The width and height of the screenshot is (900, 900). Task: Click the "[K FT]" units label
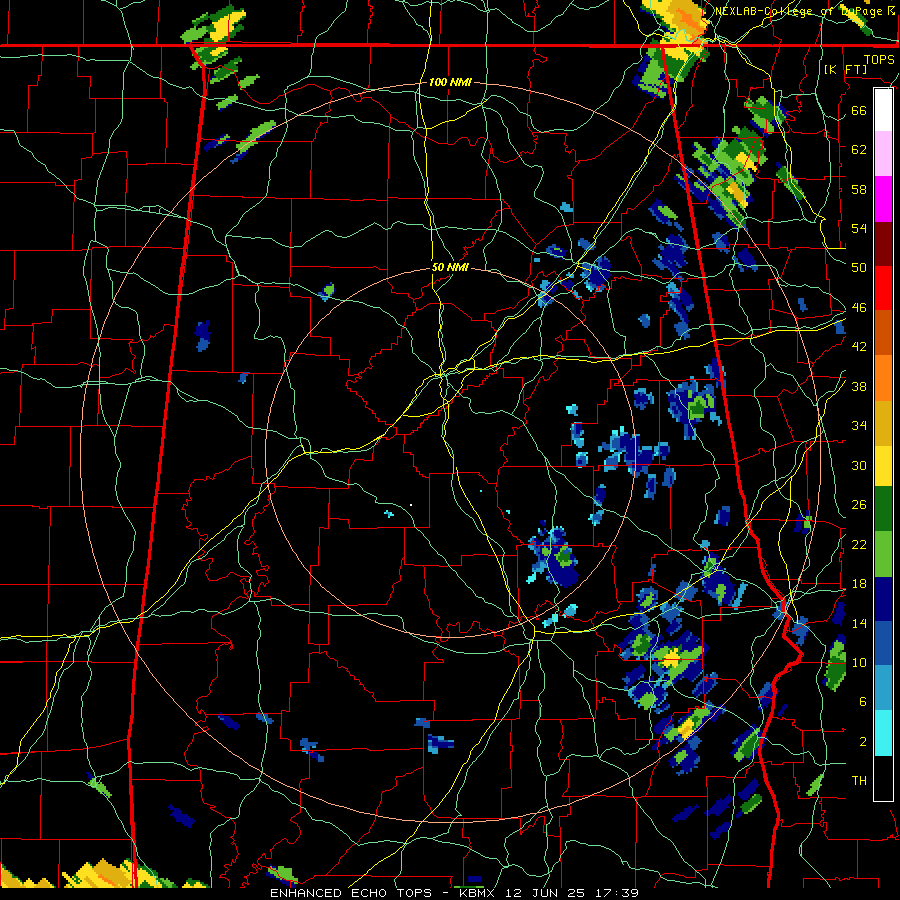coord(846,69)
